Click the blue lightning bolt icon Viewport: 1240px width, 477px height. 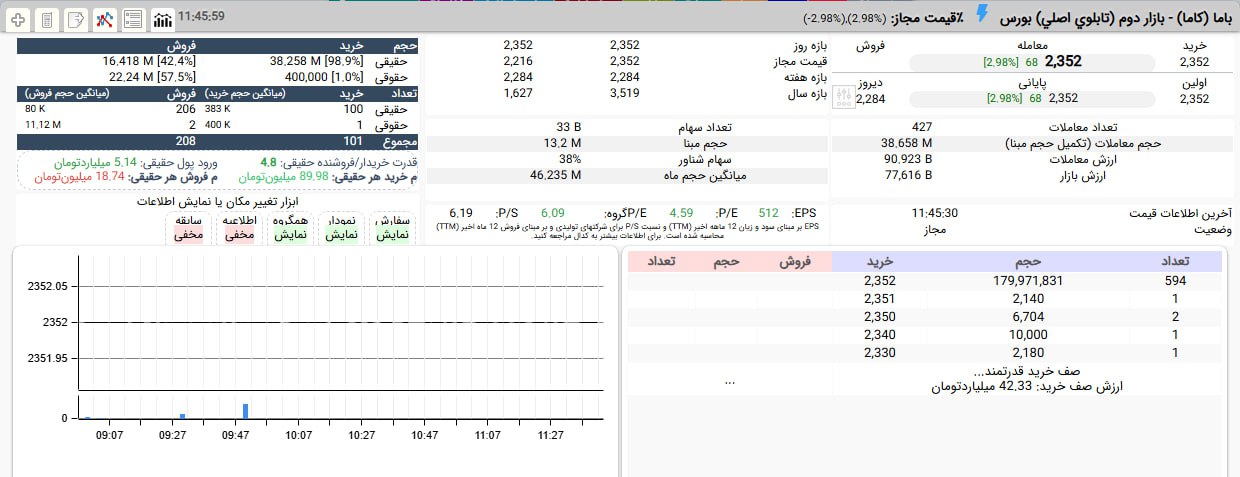pyautogui.click(x=981, y=15)
